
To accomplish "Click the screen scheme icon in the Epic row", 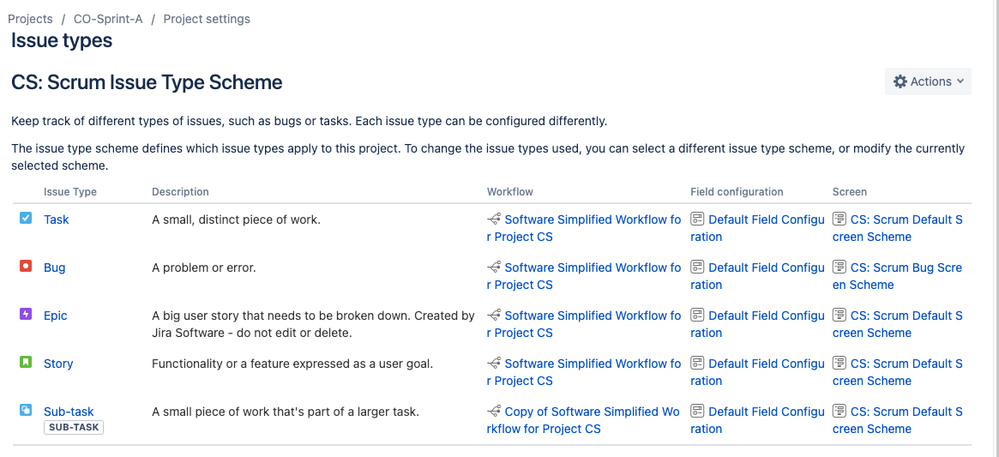I will (x=839, y=316).
